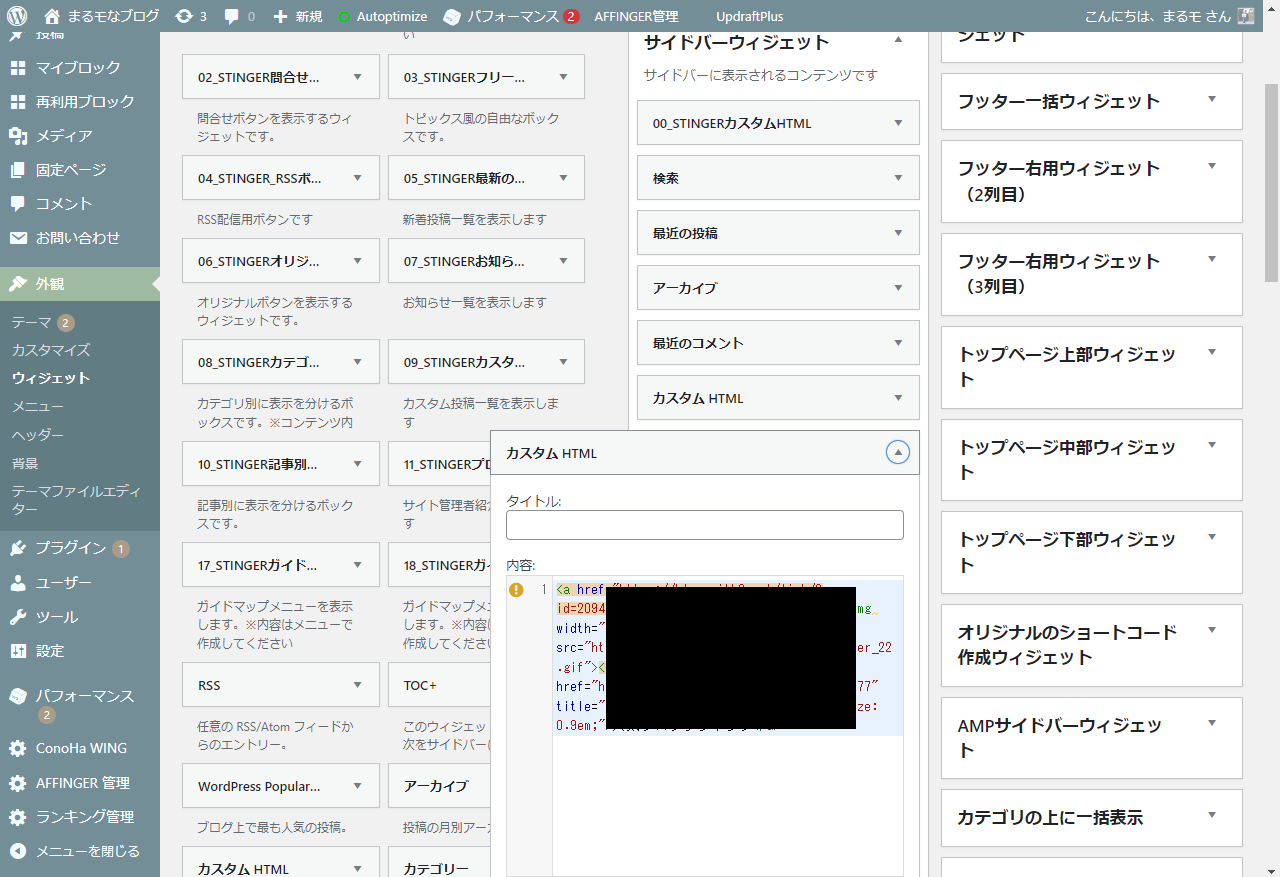Viewport: 1280px width, 877px height.
Task: Click the ユーザー person icon
Action: (18, 582)
